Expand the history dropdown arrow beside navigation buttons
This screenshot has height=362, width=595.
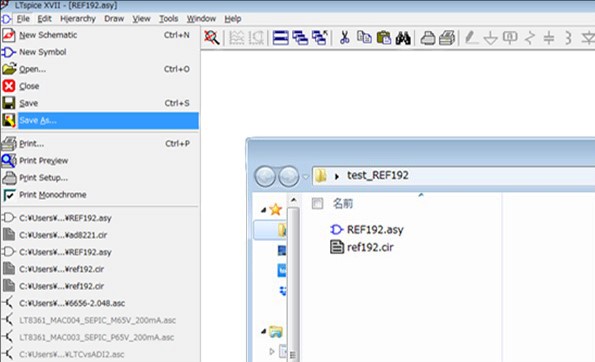click(x=305, y=177)
